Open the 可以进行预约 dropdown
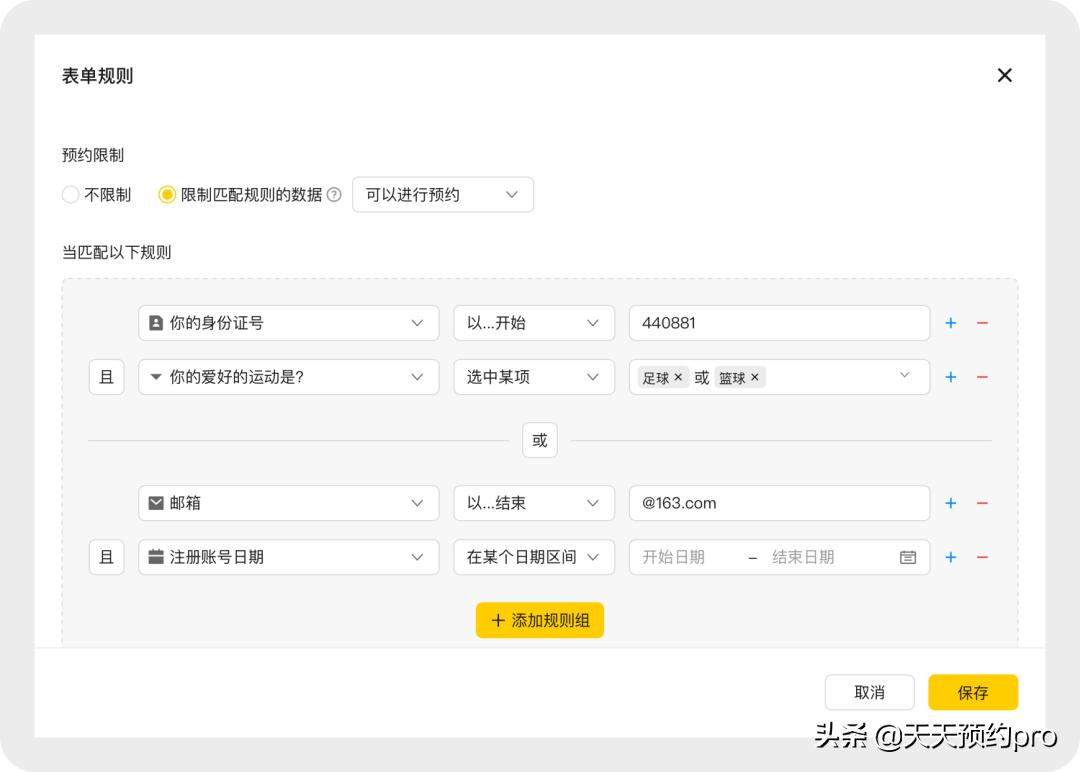 coord(442,195)
